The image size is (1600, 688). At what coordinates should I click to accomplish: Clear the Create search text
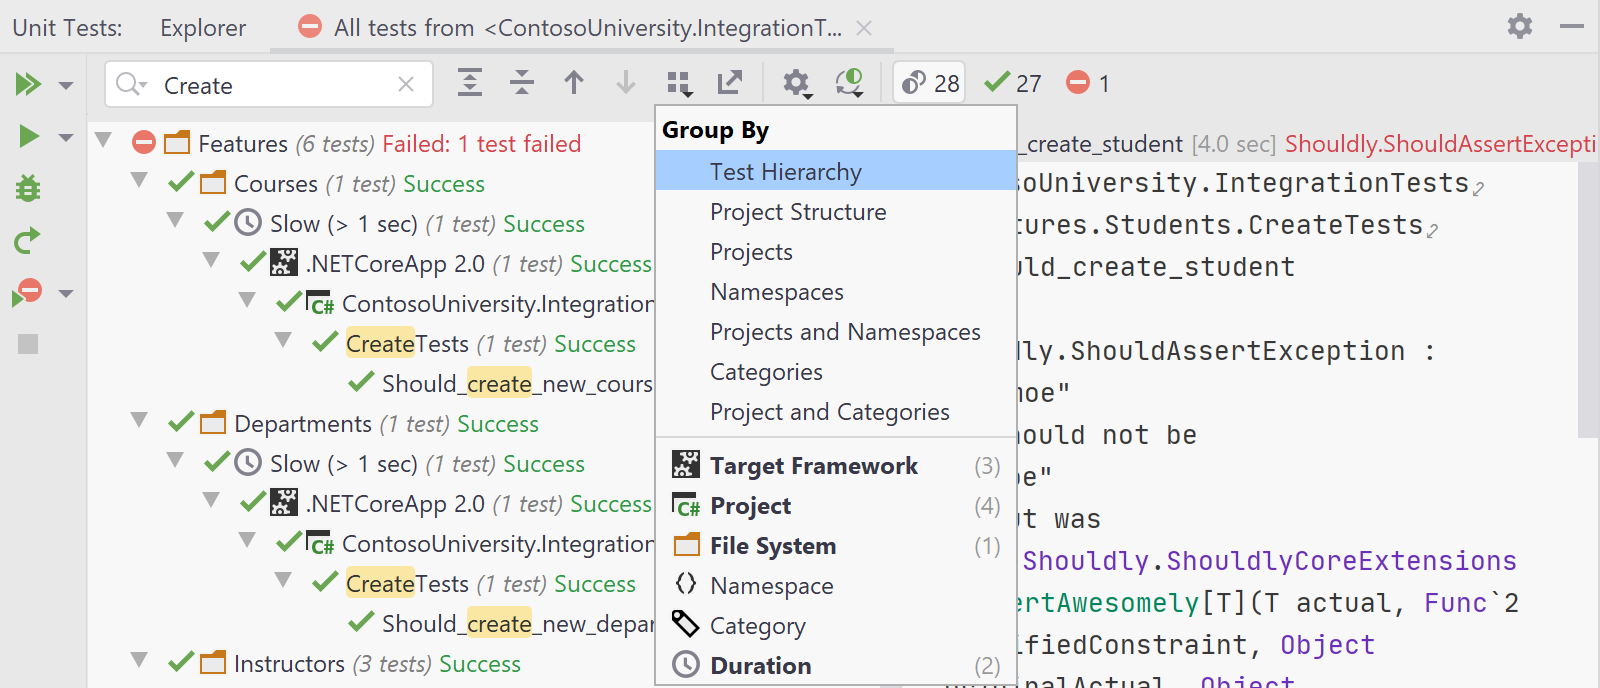406,84
